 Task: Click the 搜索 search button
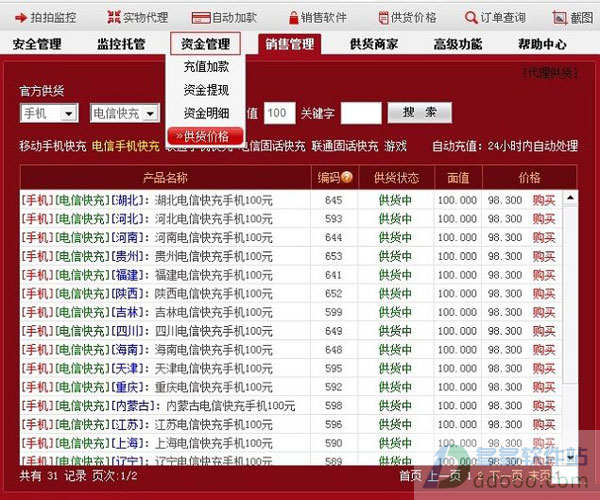(419, 112)
